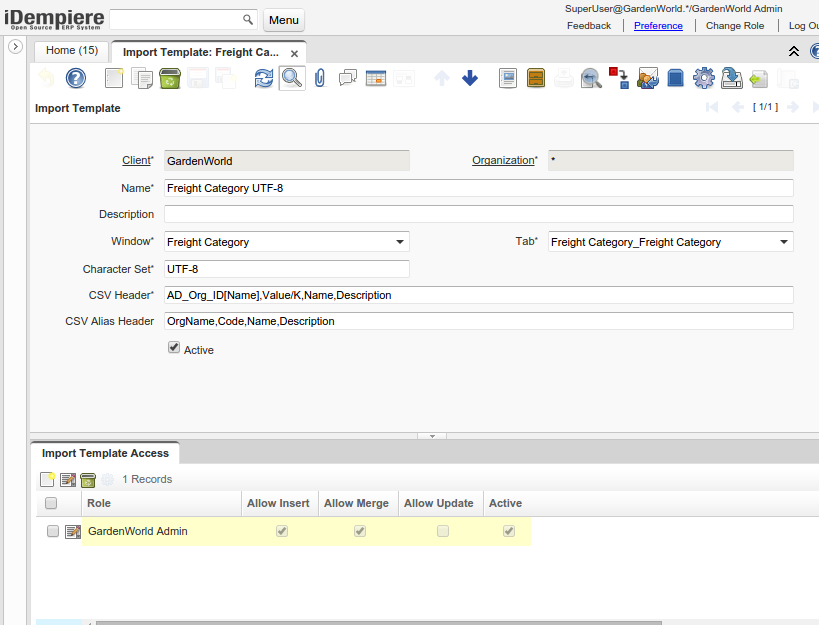Open the Lookup Record magnifier
Viewport: 819px width, 625px height.
point(291,78)
